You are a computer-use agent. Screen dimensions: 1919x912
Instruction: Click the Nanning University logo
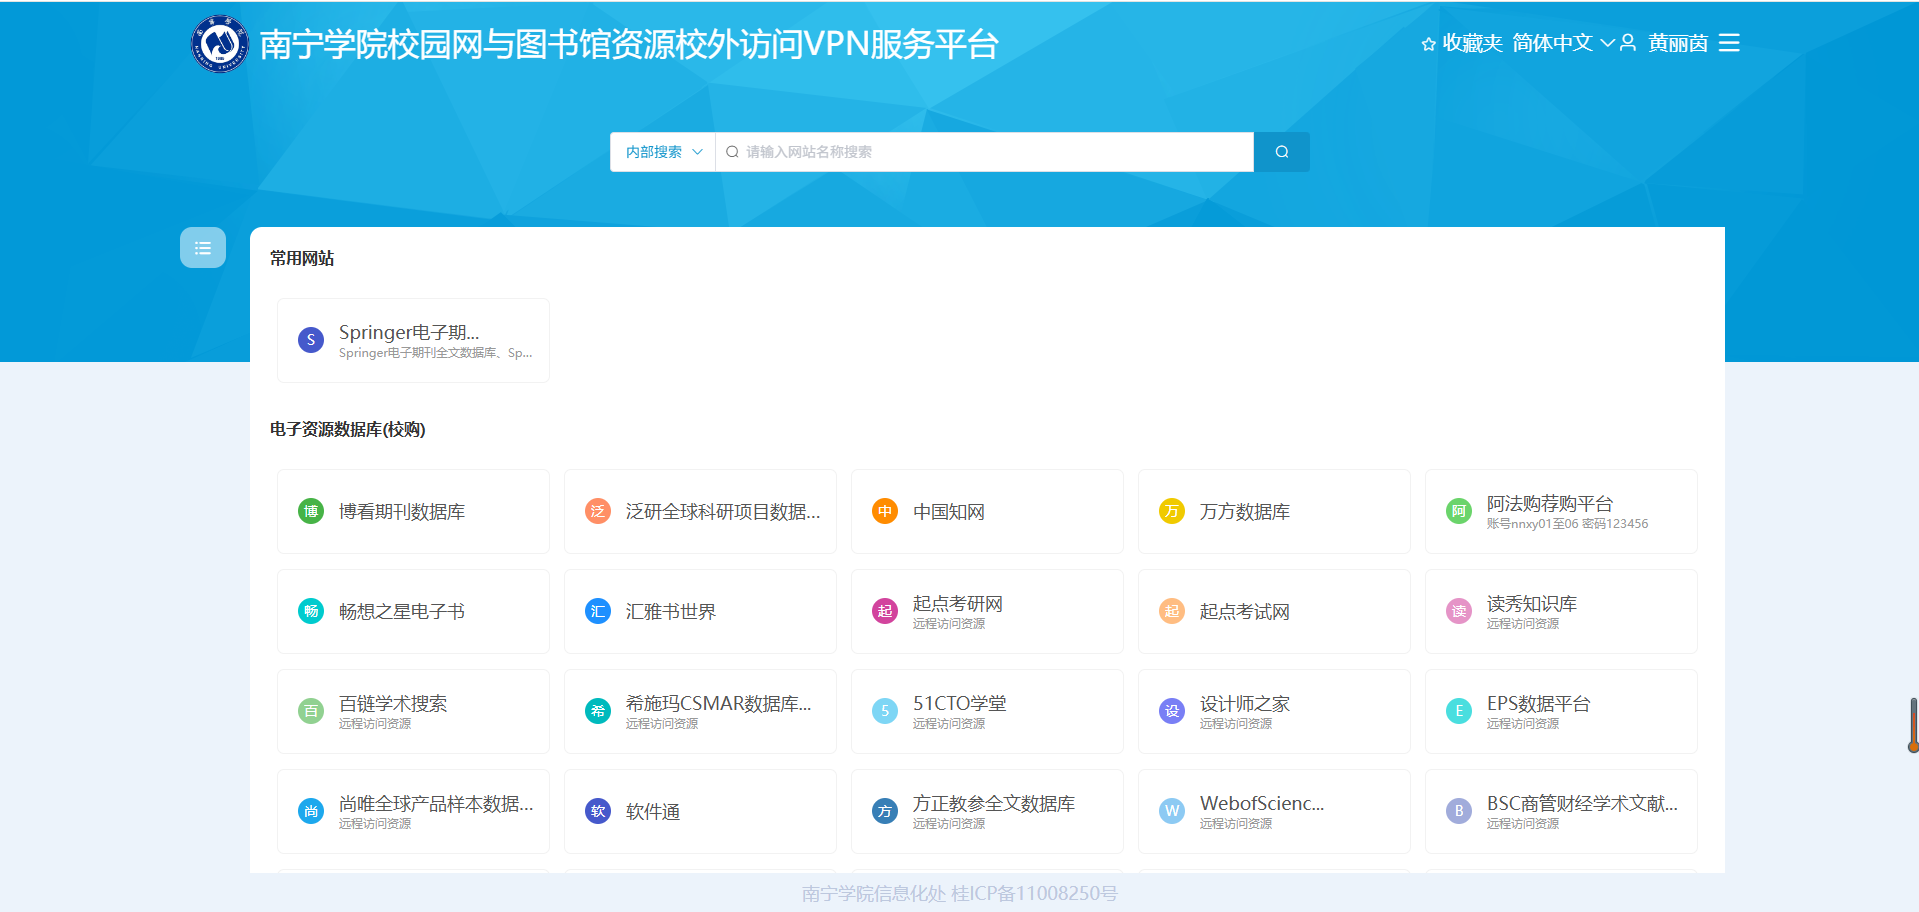(220, 44)
